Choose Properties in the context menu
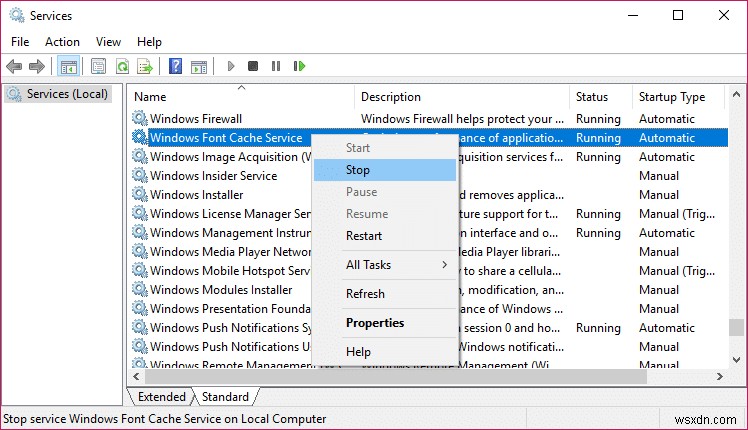 coord(385,323)
